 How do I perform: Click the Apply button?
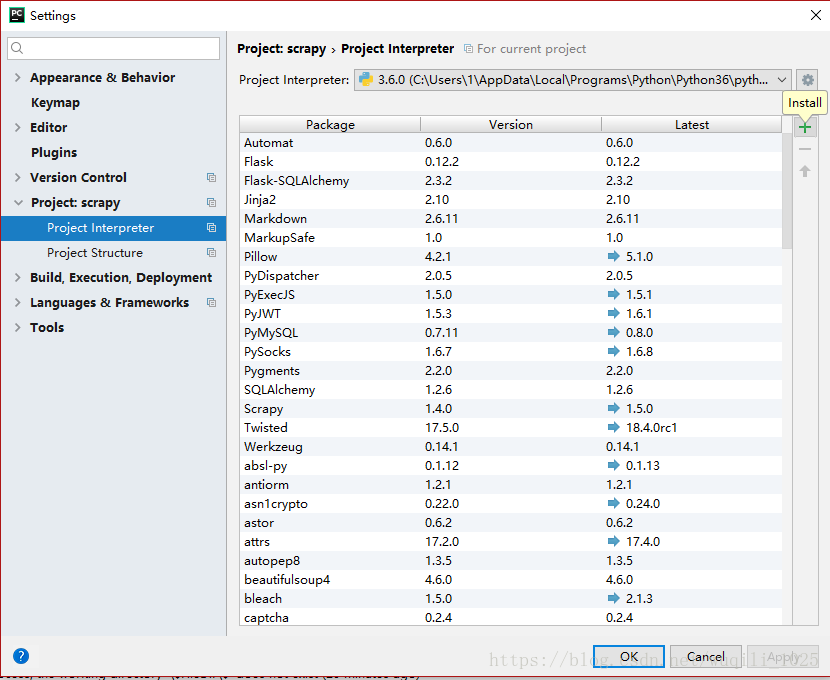click(x=783, y=657)
